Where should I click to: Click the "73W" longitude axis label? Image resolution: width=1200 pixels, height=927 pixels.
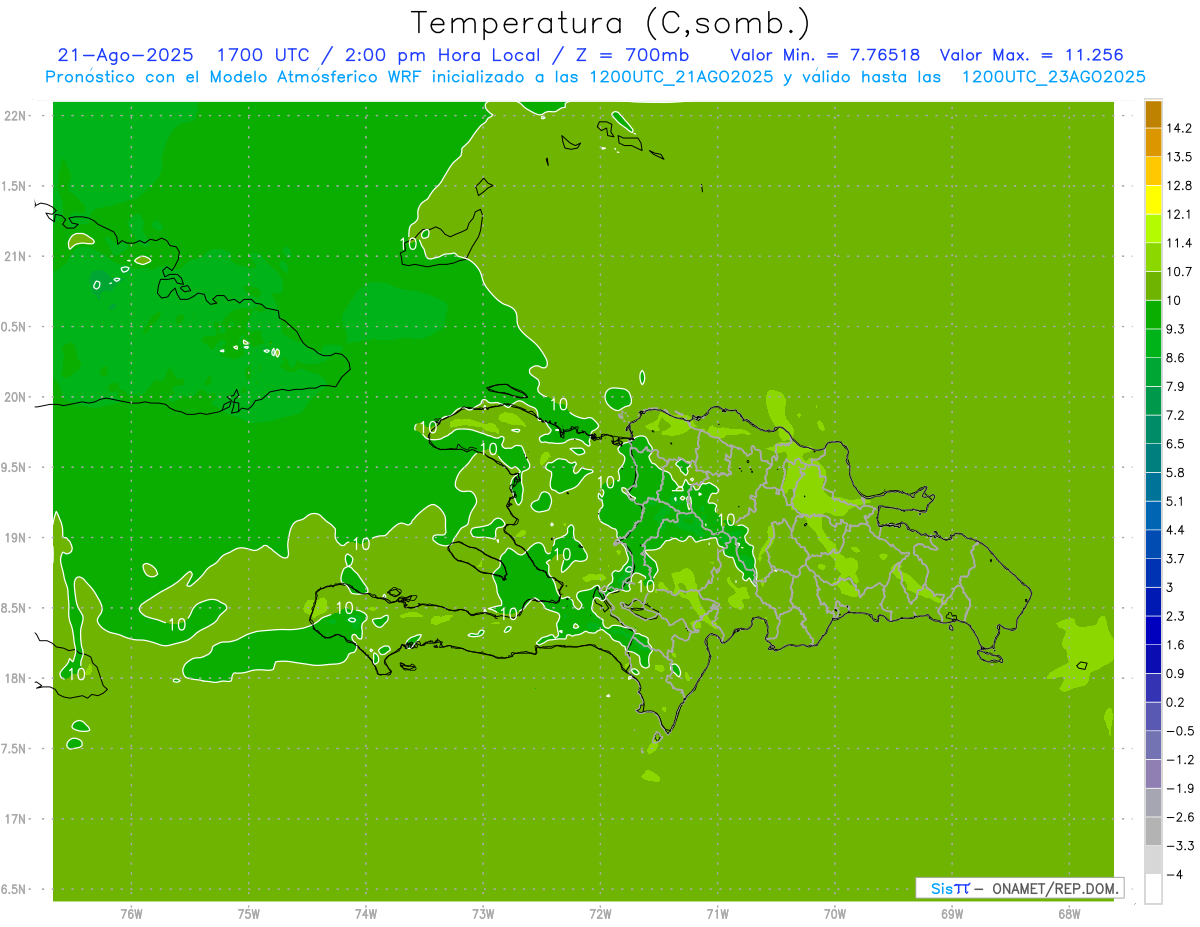[483, 914]
